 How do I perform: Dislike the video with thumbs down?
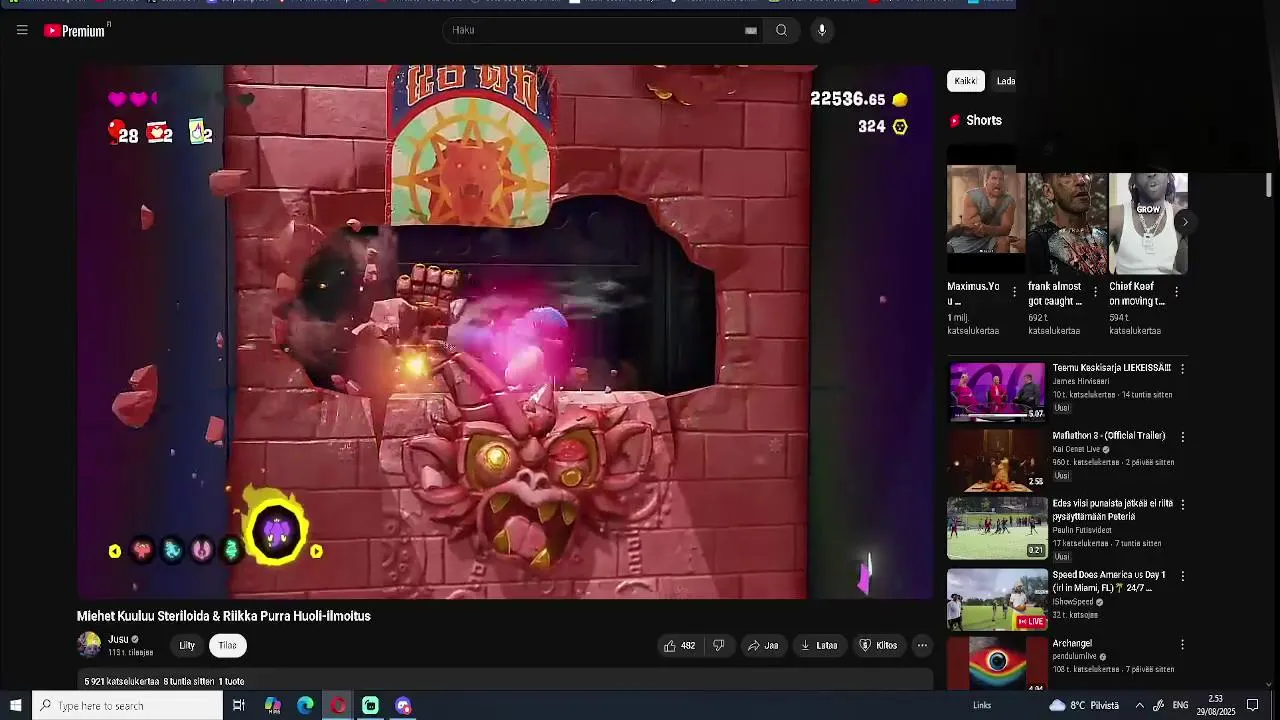point(718,645)
